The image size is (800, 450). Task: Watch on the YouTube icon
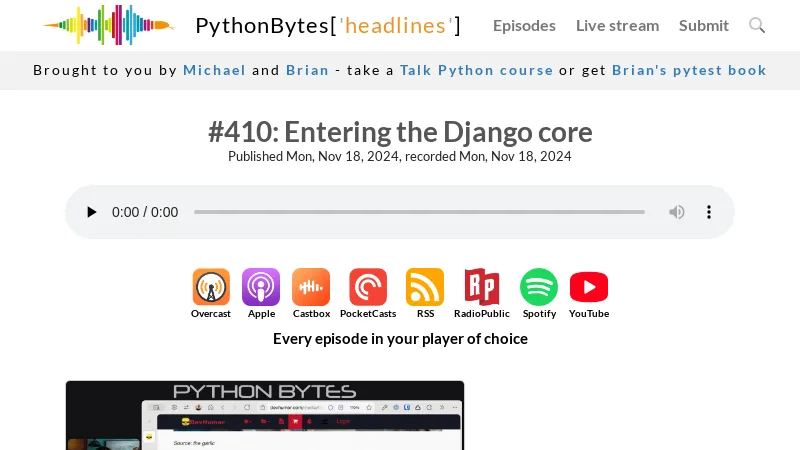pos(589,287)
